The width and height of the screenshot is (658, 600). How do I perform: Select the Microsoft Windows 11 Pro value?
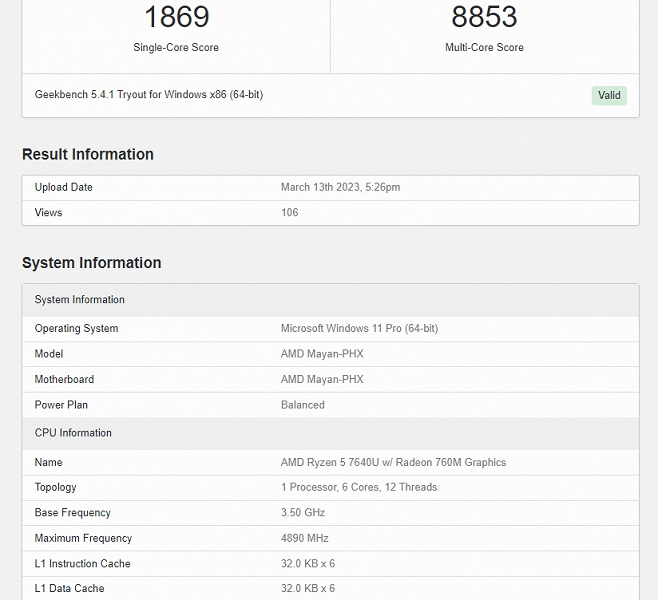[359, 328]
